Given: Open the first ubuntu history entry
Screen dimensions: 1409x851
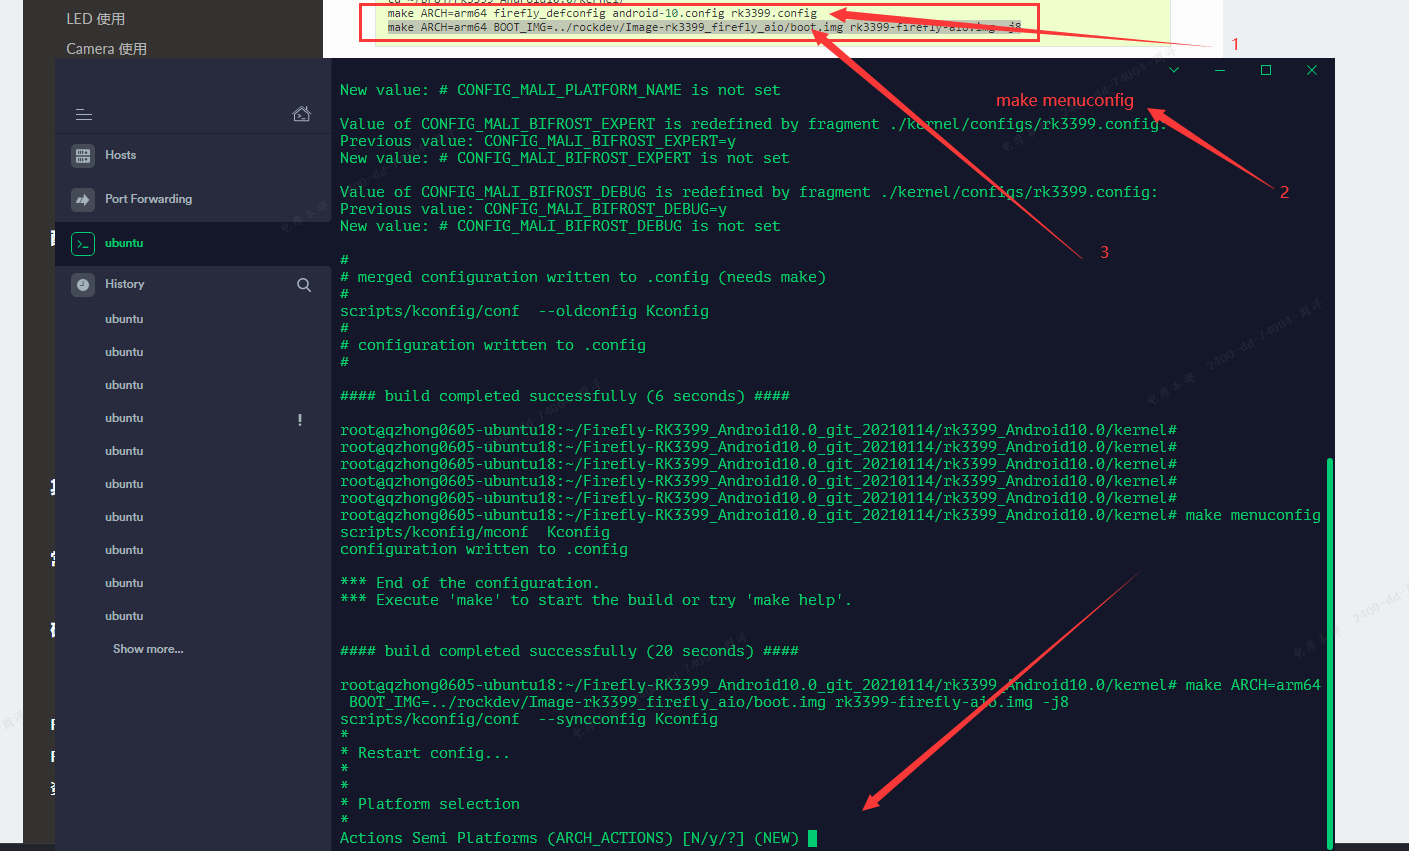Looking at the screenshot, I should click(124, 319).
